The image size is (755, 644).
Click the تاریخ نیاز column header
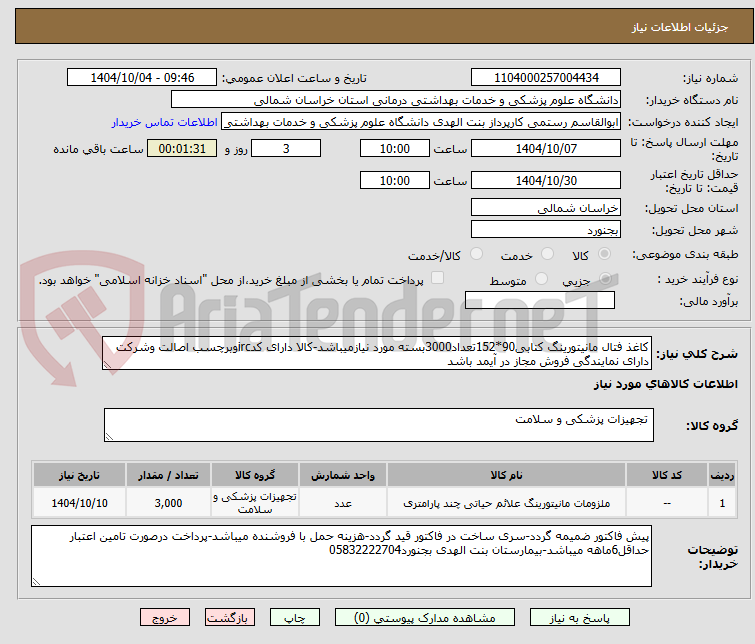79,475
